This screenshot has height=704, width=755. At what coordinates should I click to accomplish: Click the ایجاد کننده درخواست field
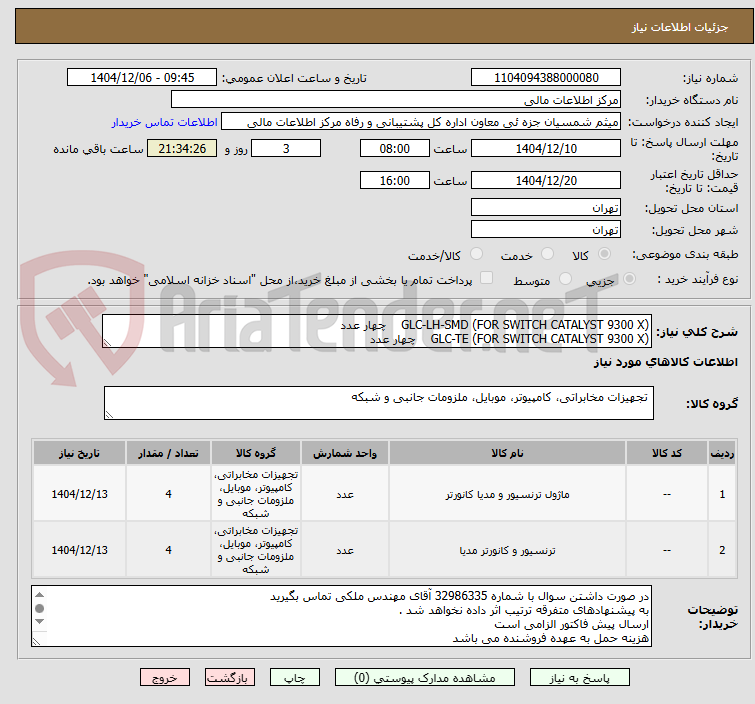click(x=421, y=122)
